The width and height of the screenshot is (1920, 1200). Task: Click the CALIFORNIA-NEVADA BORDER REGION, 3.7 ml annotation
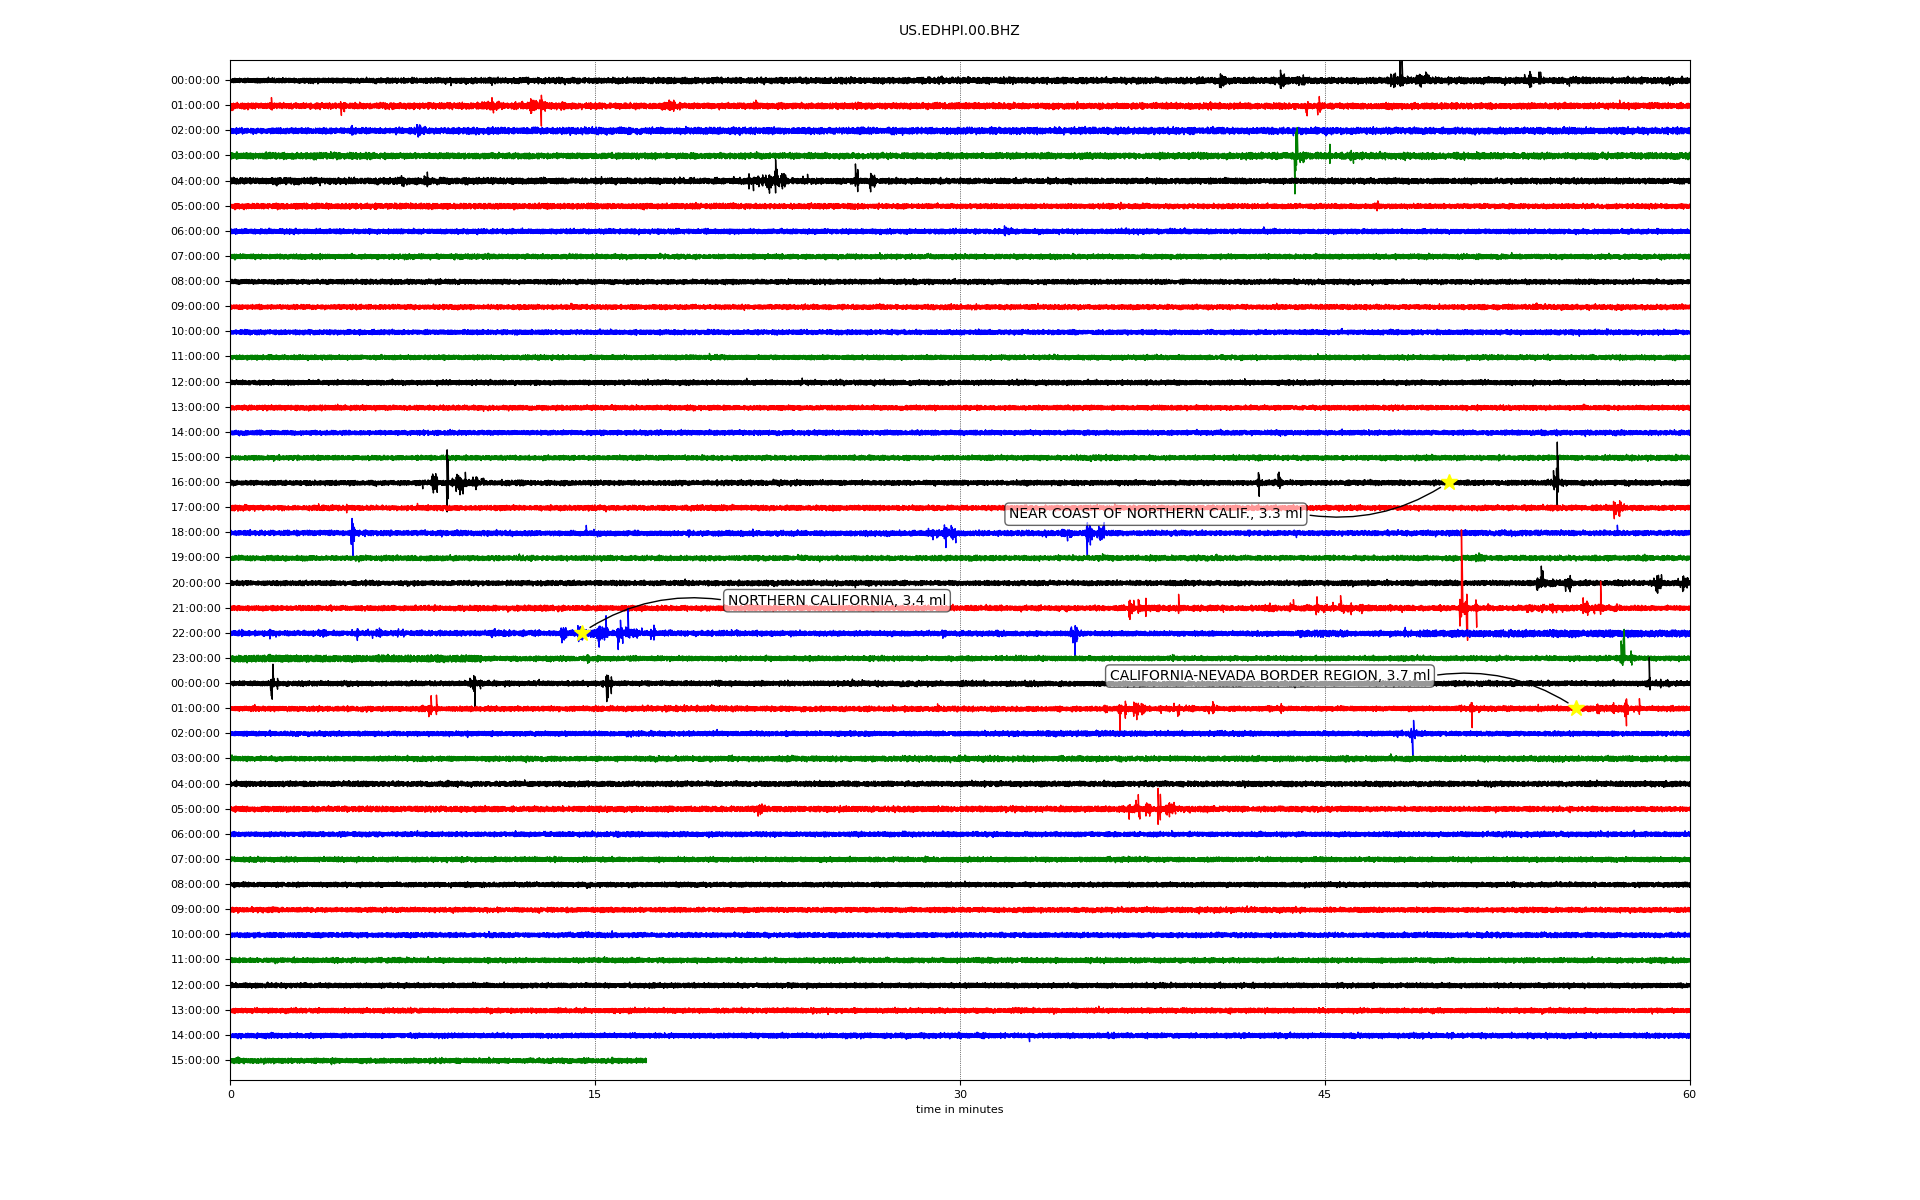click(x=1270, y=676)
